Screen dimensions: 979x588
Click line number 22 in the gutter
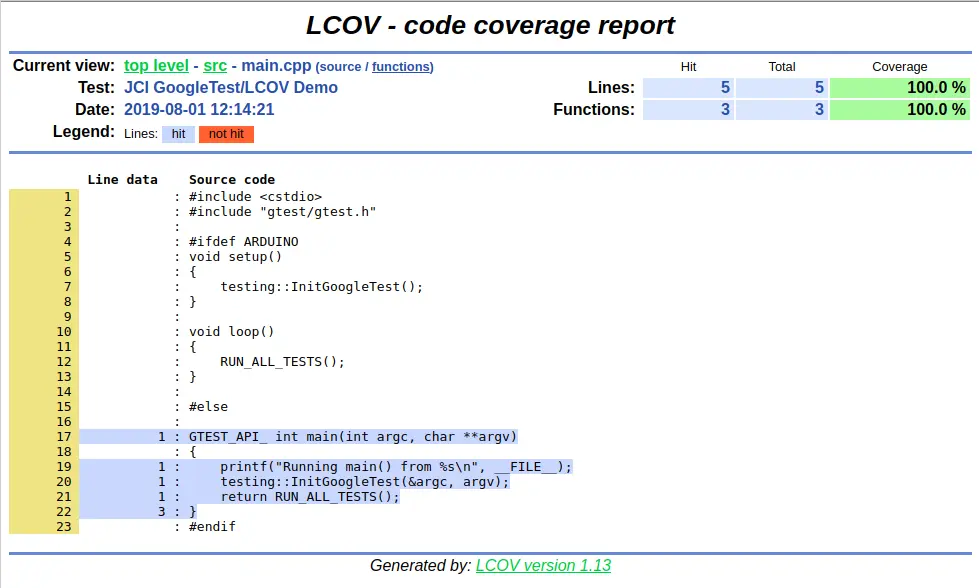click(64, 511)
